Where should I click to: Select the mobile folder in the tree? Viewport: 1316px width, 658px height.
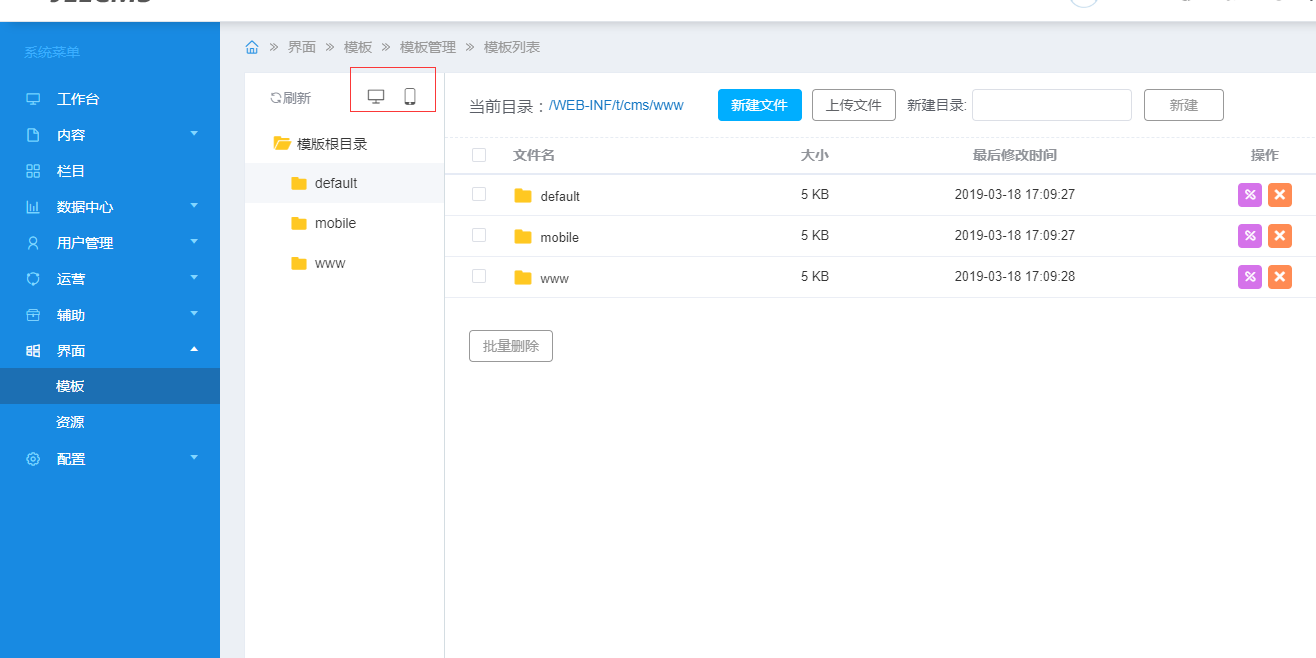click(x=335, y=223)
